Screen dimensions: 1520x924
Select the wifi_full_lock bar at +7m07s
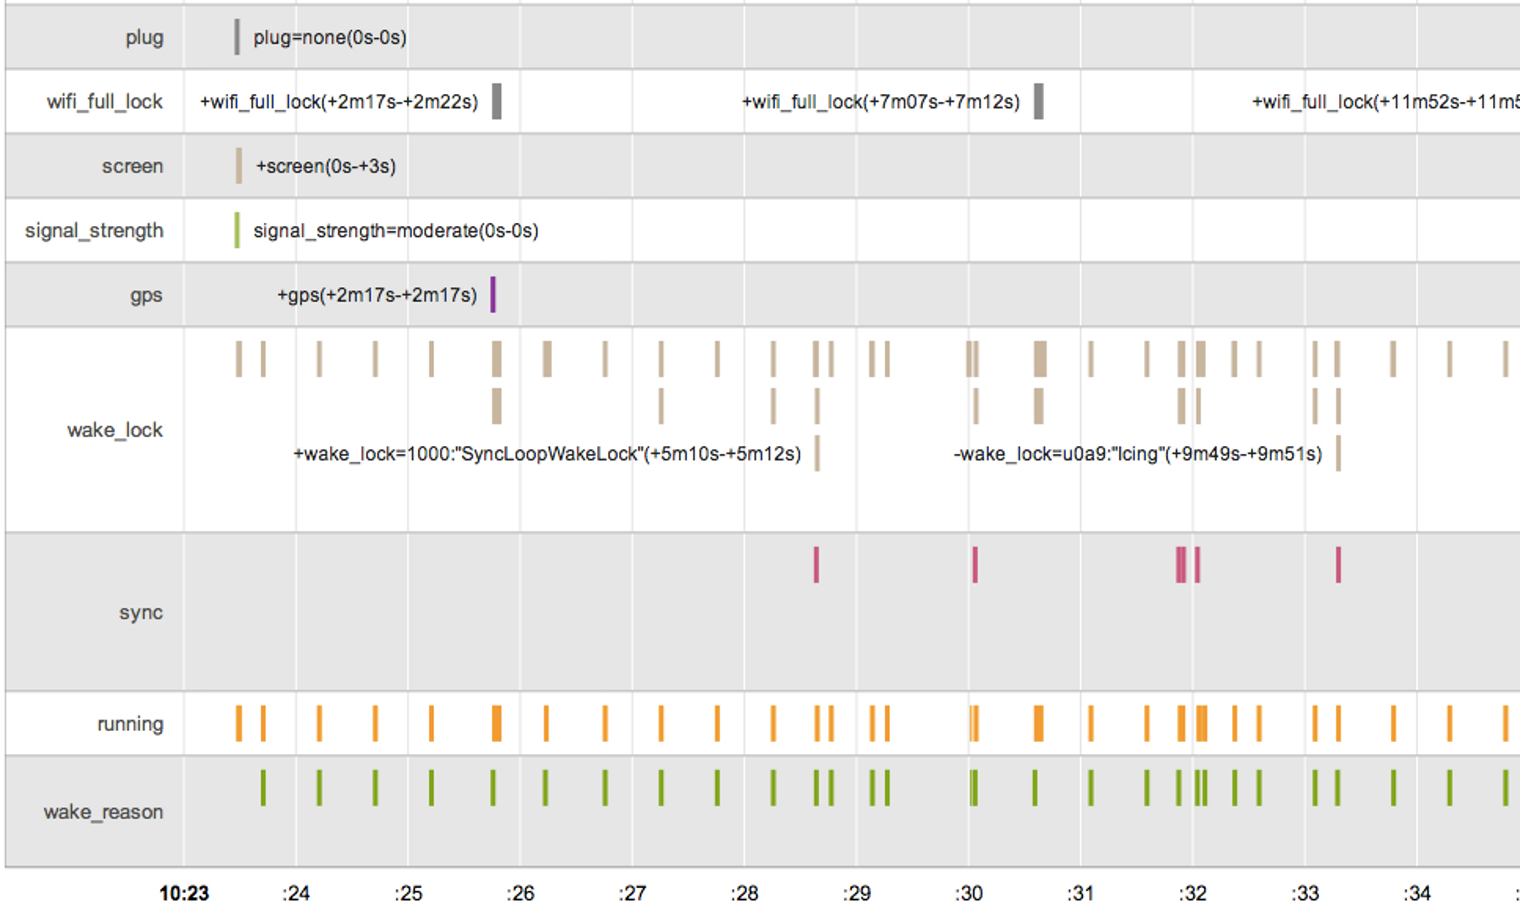tap(1039, 101)
